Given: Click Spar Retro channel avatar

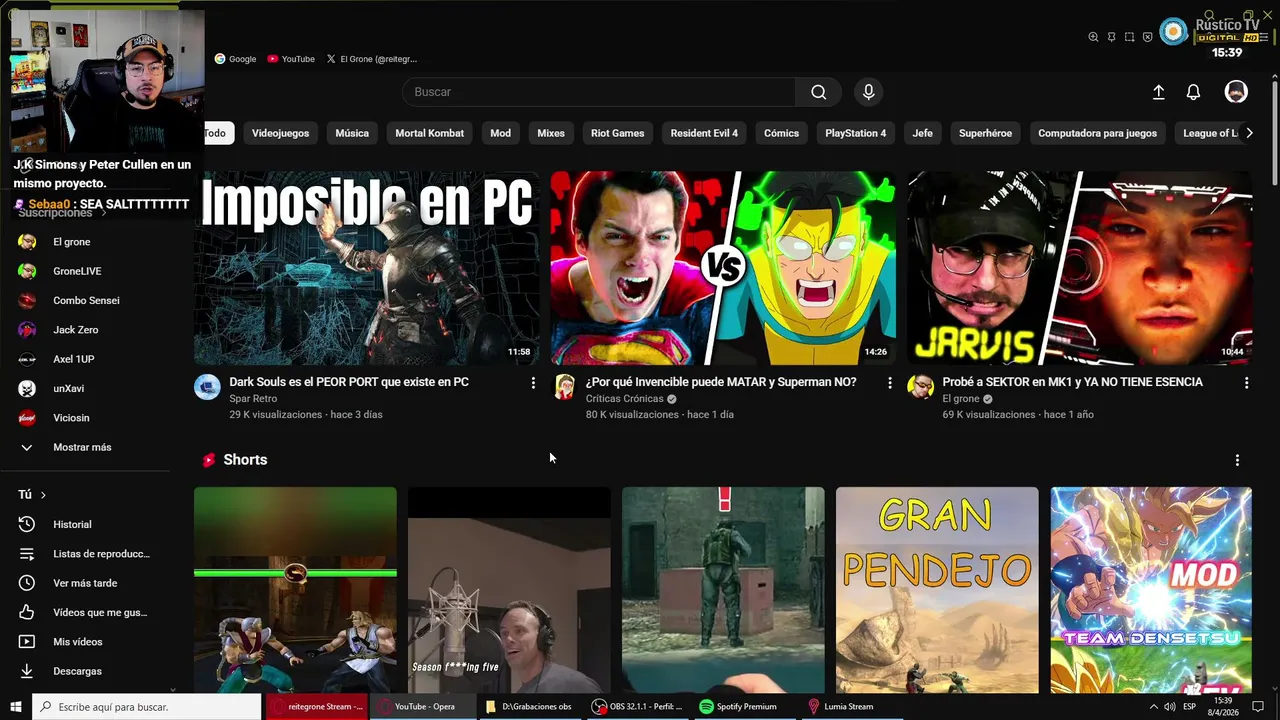Looking at the screenshot, I should (207, 387).
